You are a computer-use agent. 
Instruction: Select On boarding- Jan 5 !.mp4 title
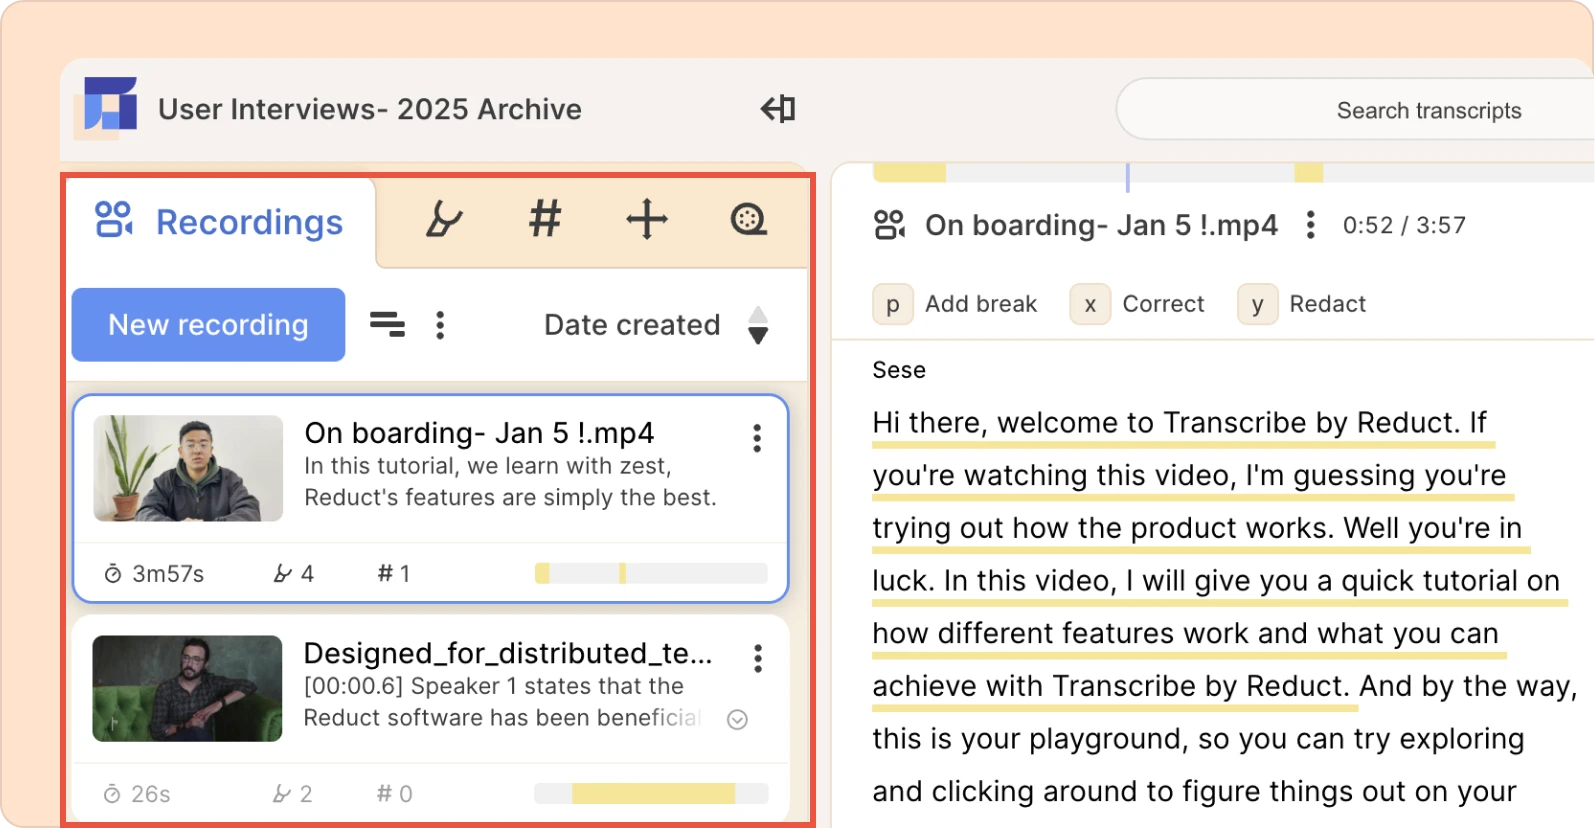[479, 433]
